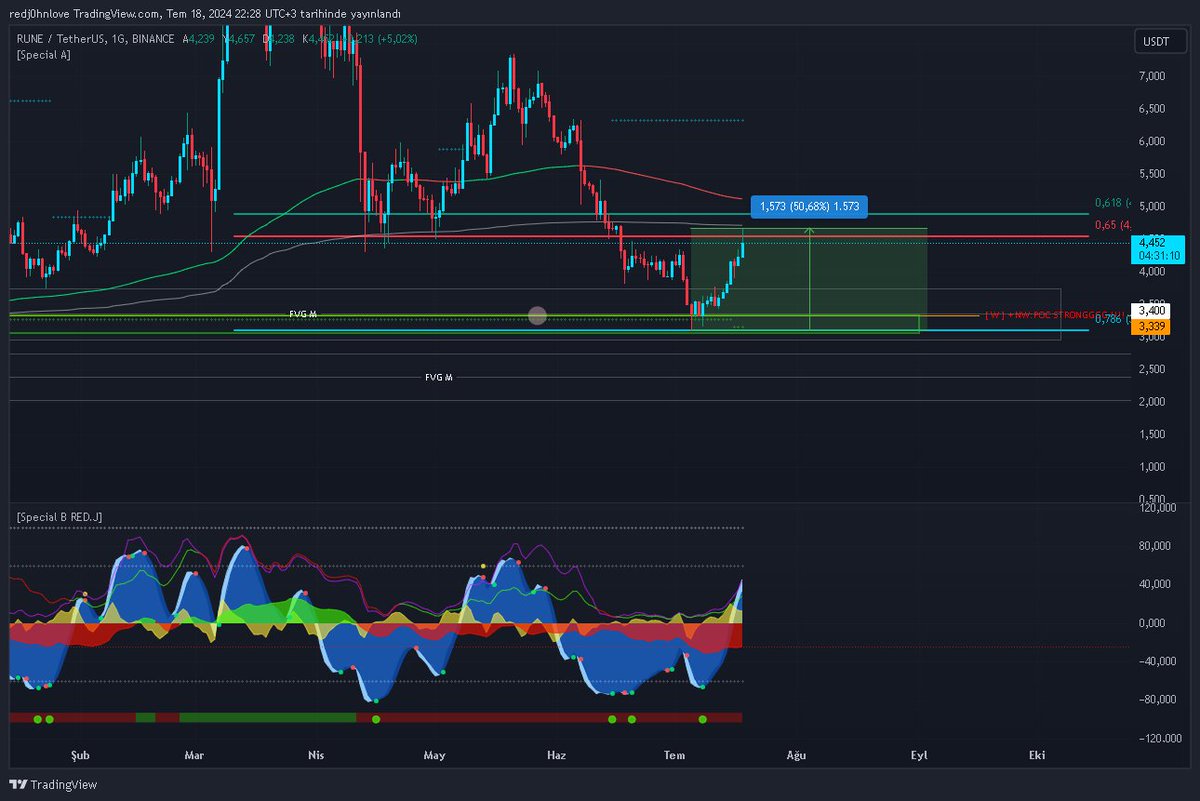Click the grey circle marker on the chart
Viewport: 1200px width, 801px height.
click(x=537, y=316)
